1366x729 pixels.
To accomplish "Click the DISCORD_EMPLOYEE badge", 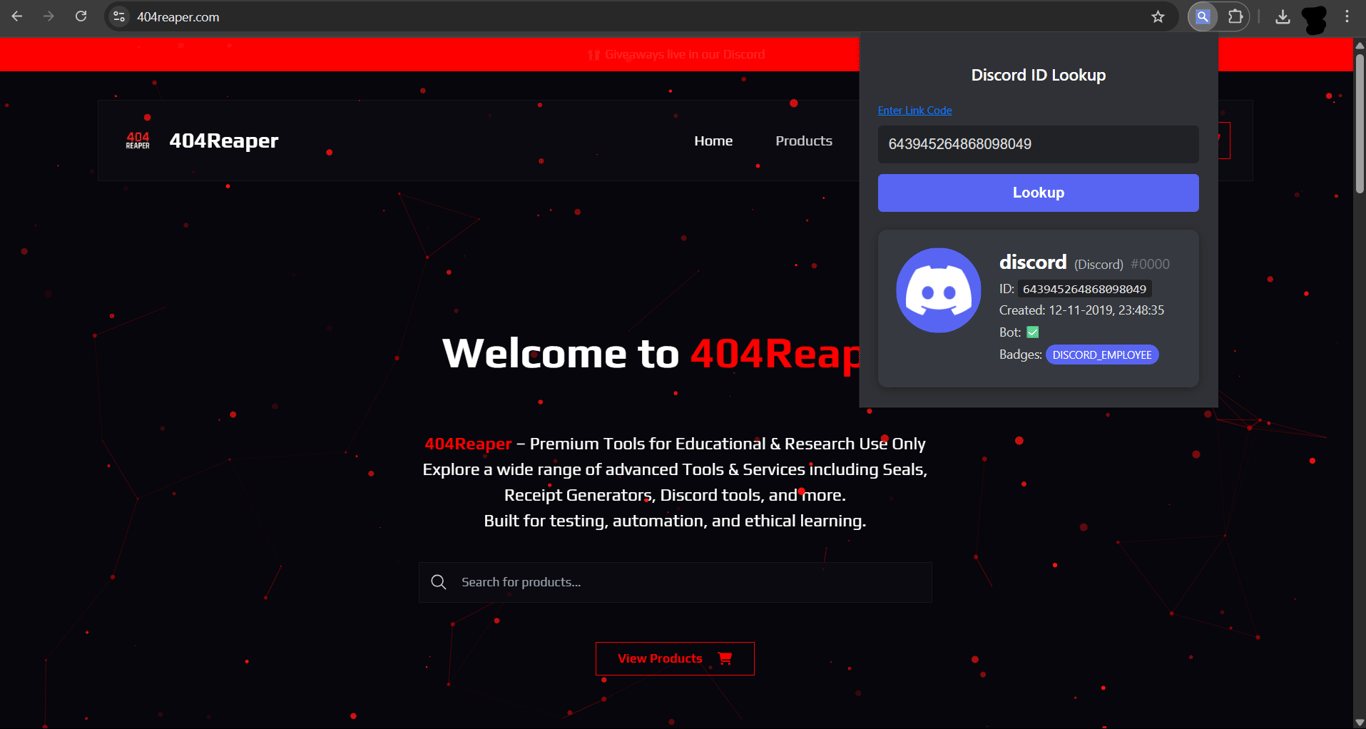I will tap(1102, 355).
